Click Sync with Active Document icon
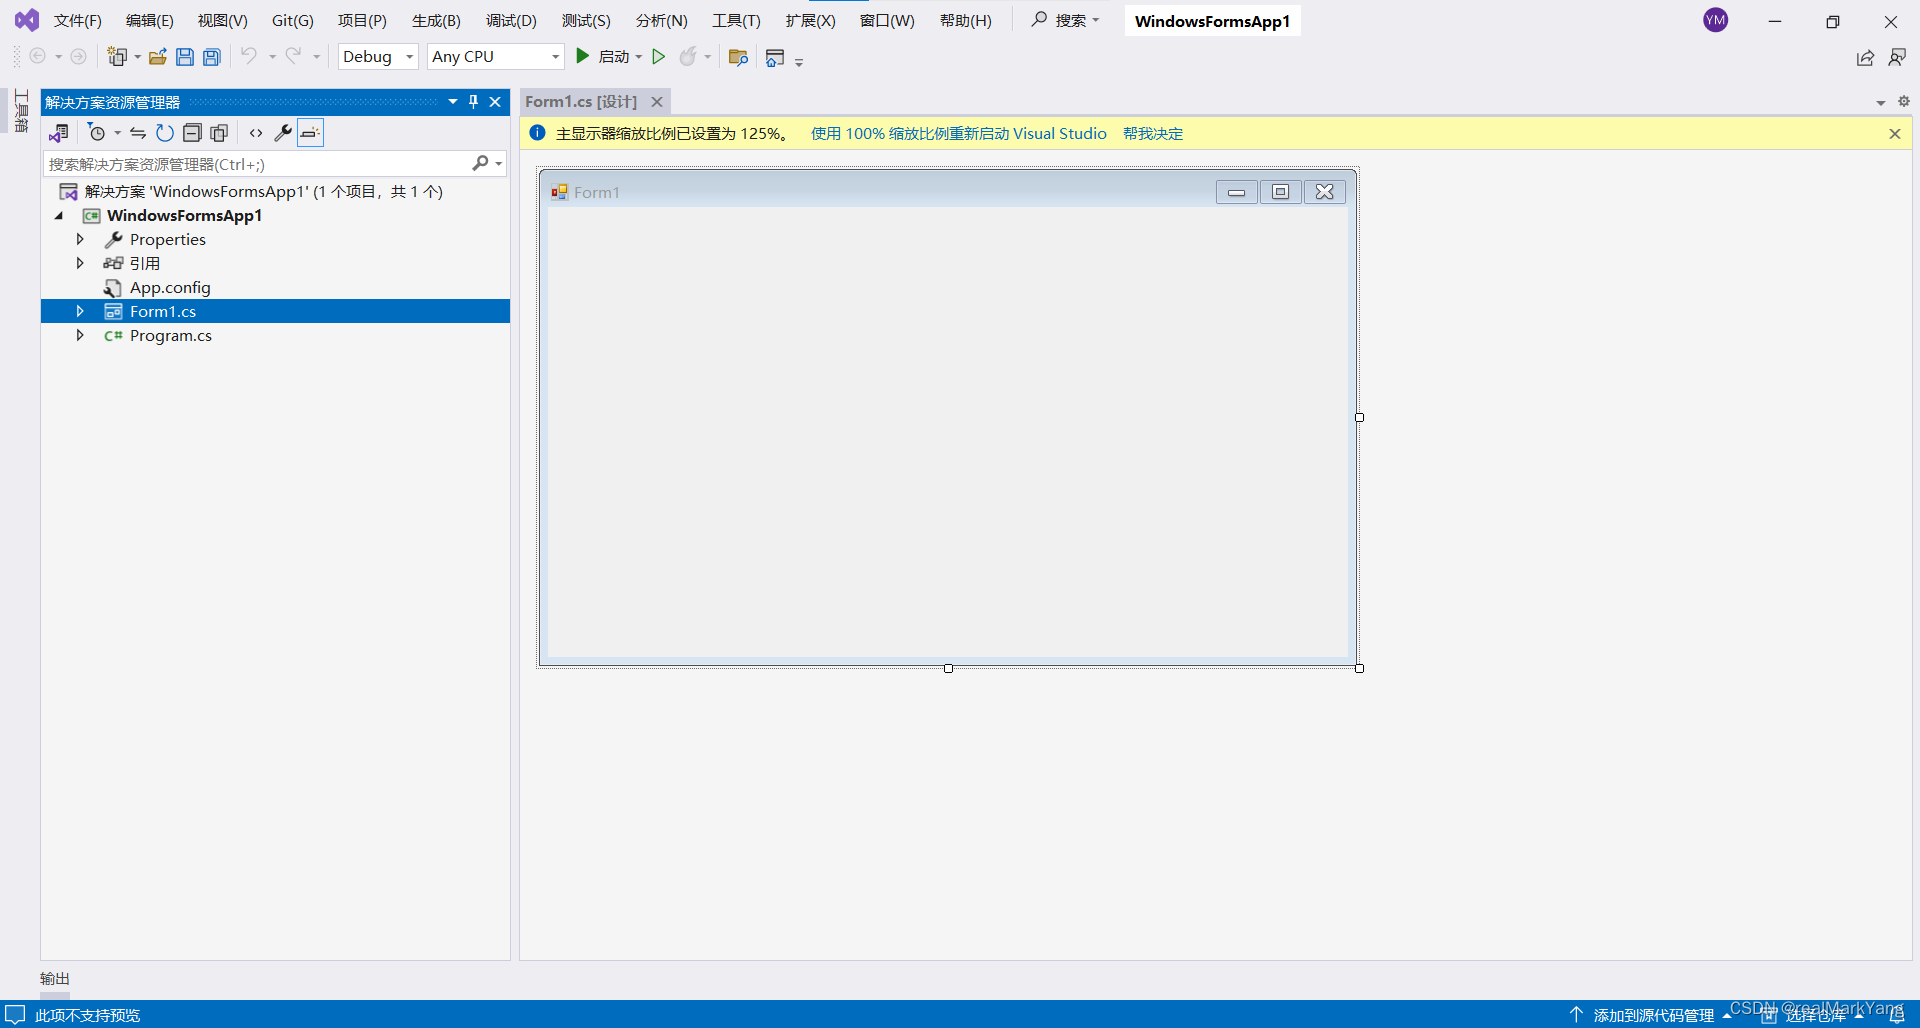This screenshot has width=1920, height=1028. [138, 133]
